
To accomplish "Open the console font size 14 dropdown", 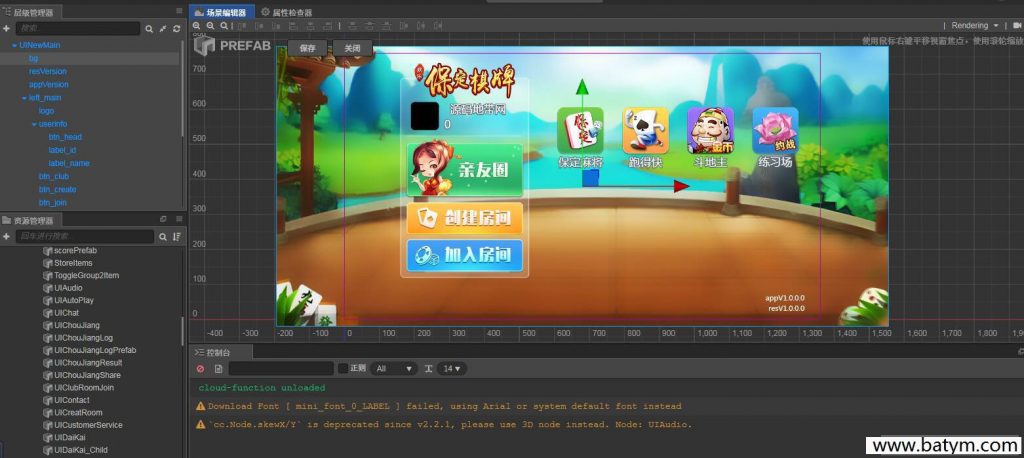I will [452, 369].
